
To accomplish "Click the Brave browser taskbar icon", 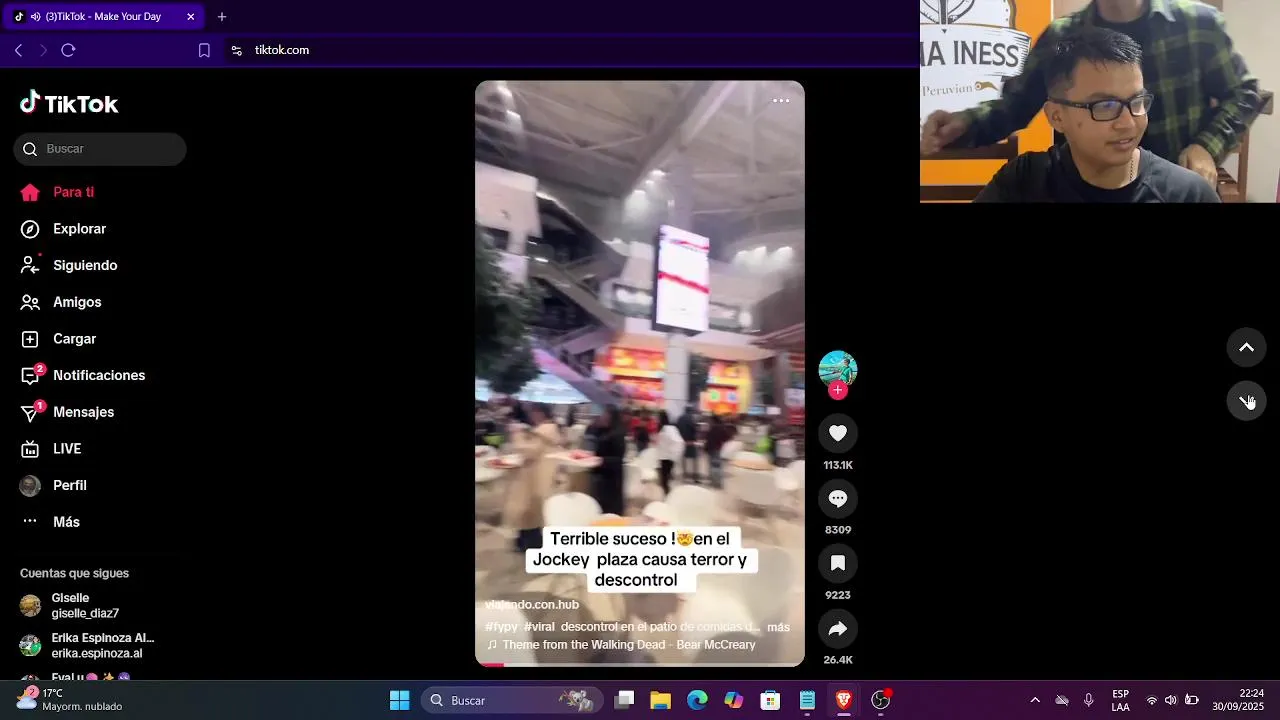I will [x=843, y=700].
